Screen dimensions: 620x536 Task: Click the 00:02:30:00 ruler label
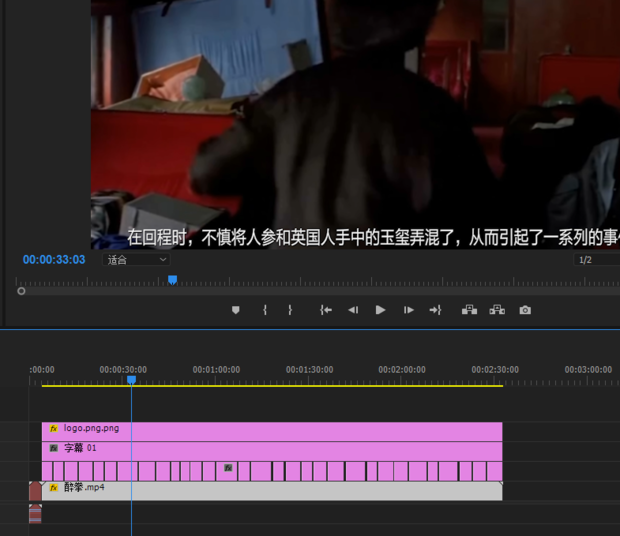pyautogui.click(x=495, y=370)
